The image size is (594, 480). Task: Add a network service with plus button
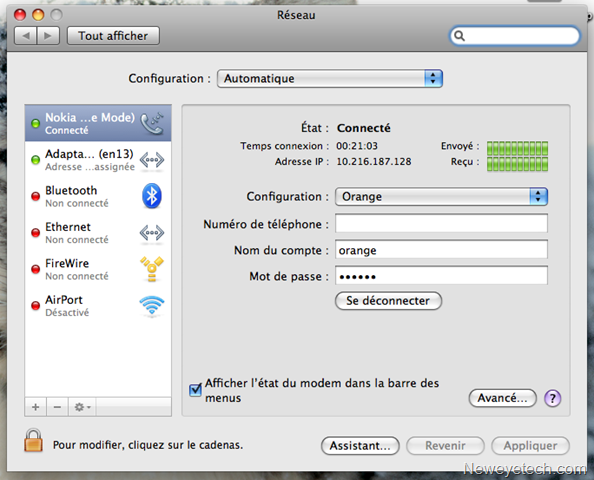[36, 407]
